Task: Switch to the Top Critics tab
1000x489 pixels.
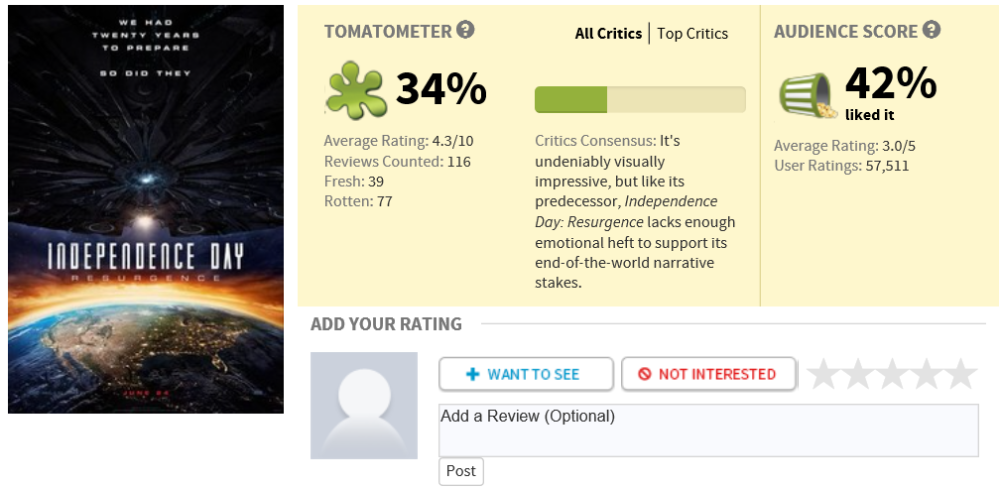Action: tap(692, 34)
